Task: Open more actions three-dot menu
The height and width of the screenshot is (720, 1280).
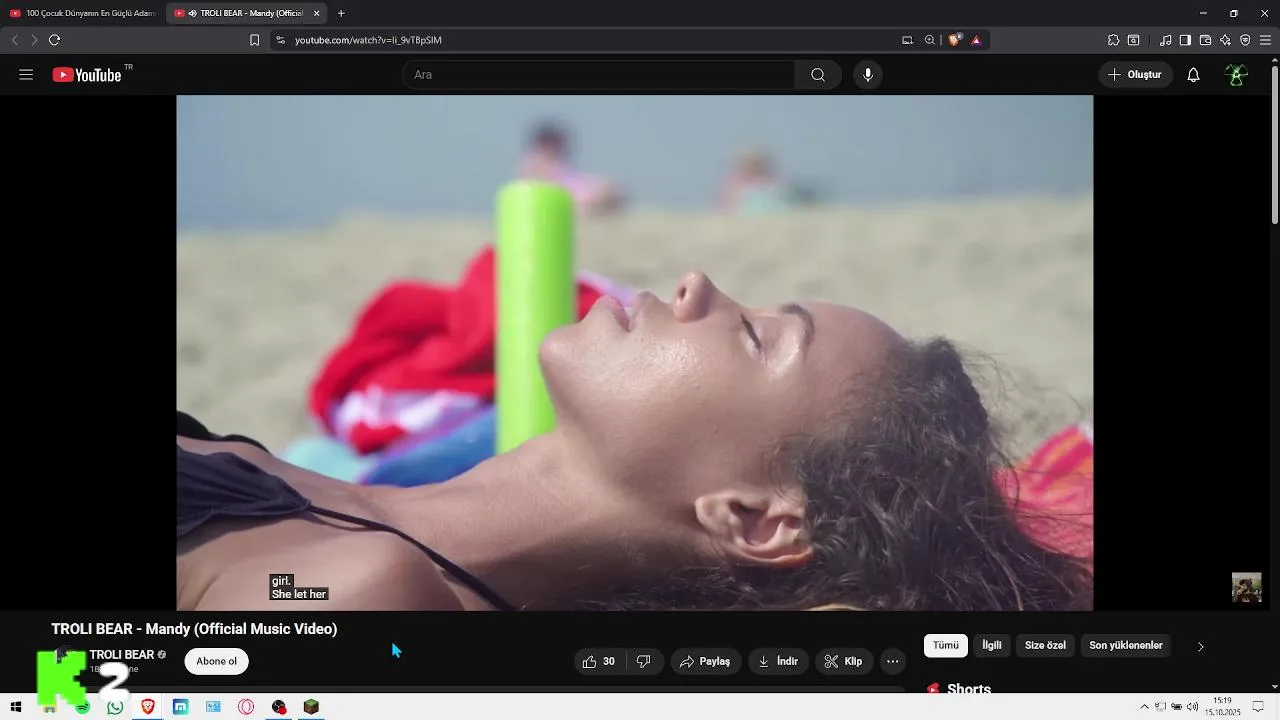Action: pyautogui.click(x=893, y=661)
